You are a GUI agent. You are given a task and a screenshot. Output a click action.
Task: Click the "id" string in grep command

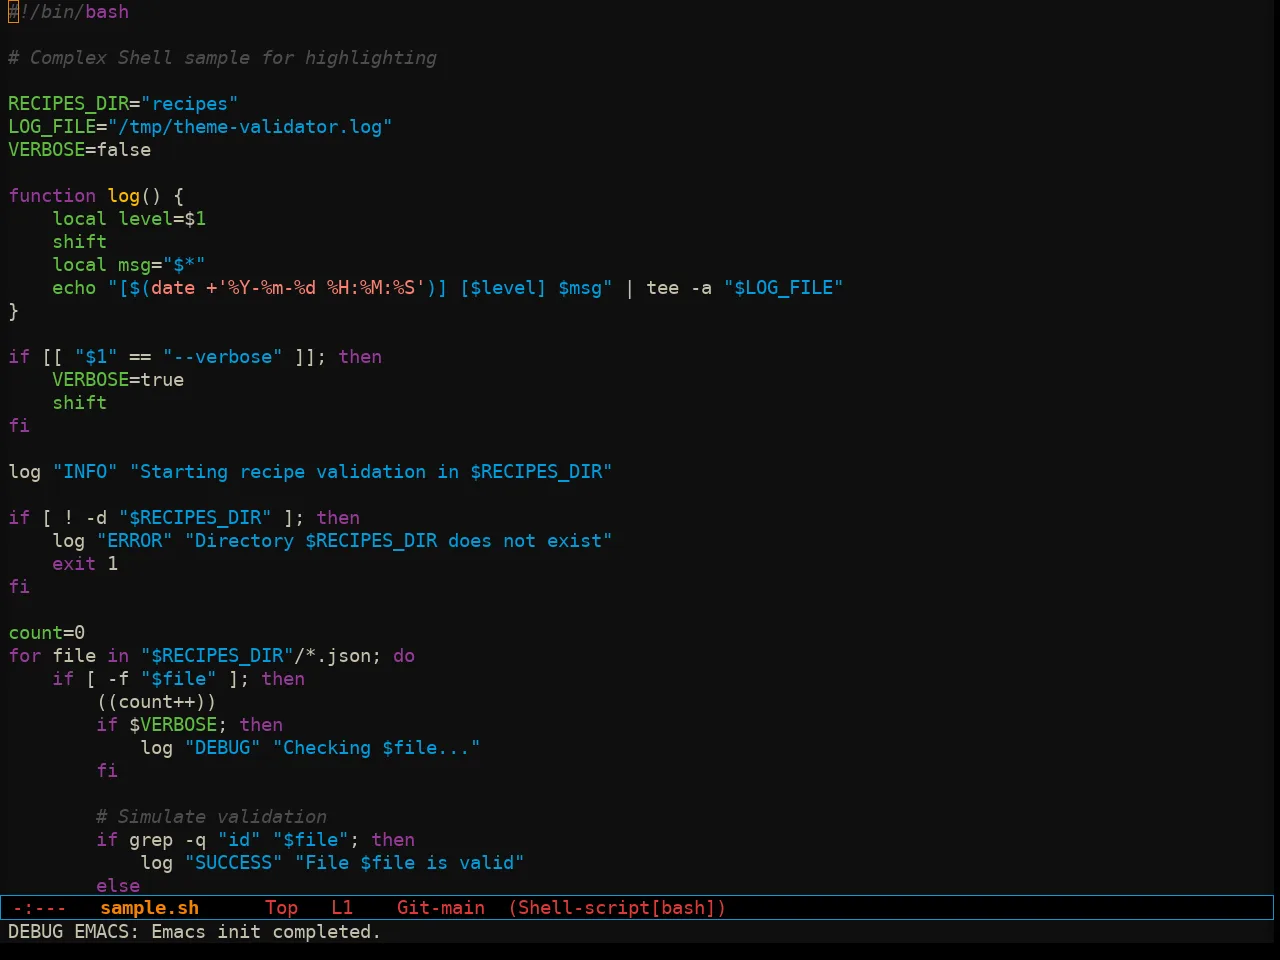tap(239, 840)
